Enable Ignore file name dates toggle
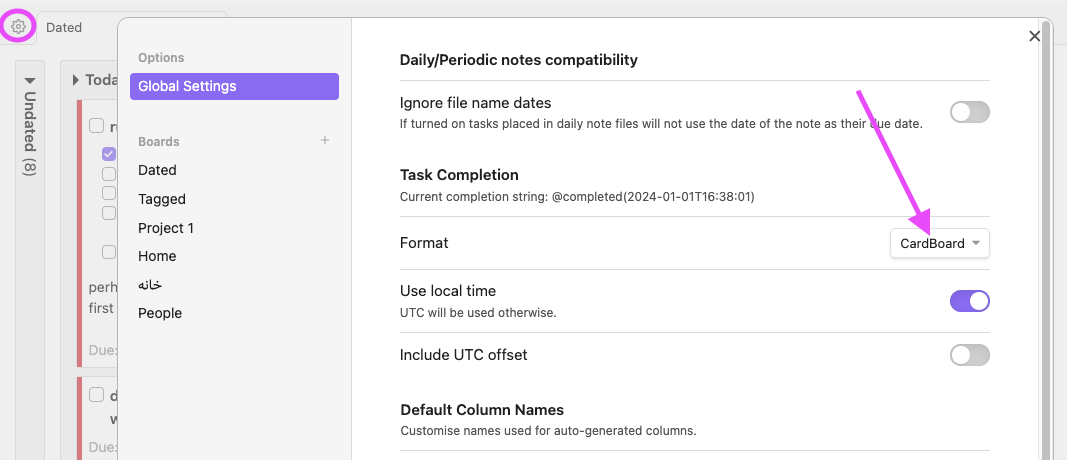Image resolution: width=1067 pixels, height=460 pixels. (x=969, y=112)
